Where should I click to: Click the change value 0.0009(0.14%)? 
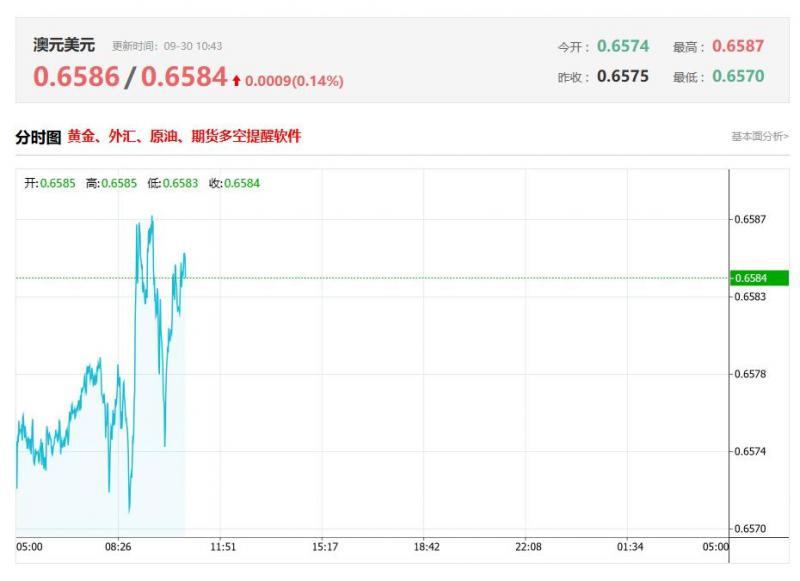click(294, 81)
